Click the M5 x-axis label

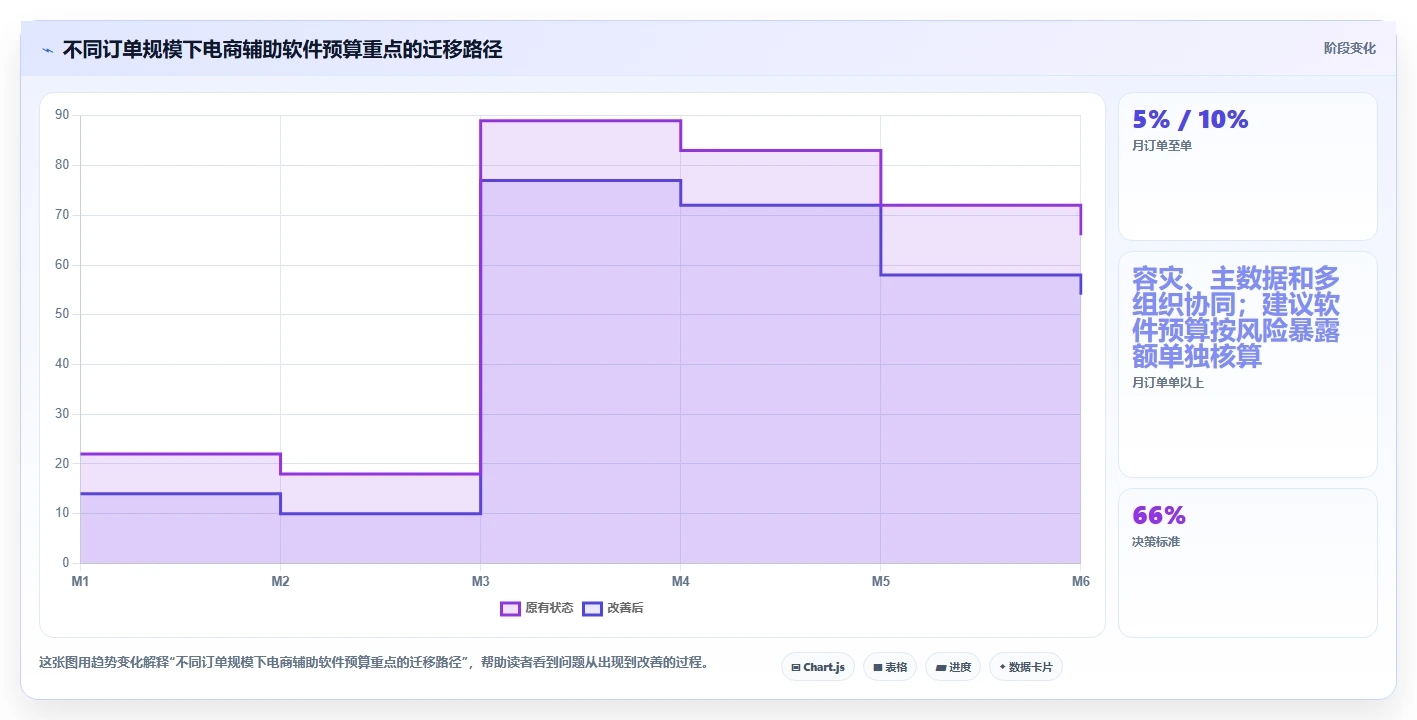[x=880, y=581]
